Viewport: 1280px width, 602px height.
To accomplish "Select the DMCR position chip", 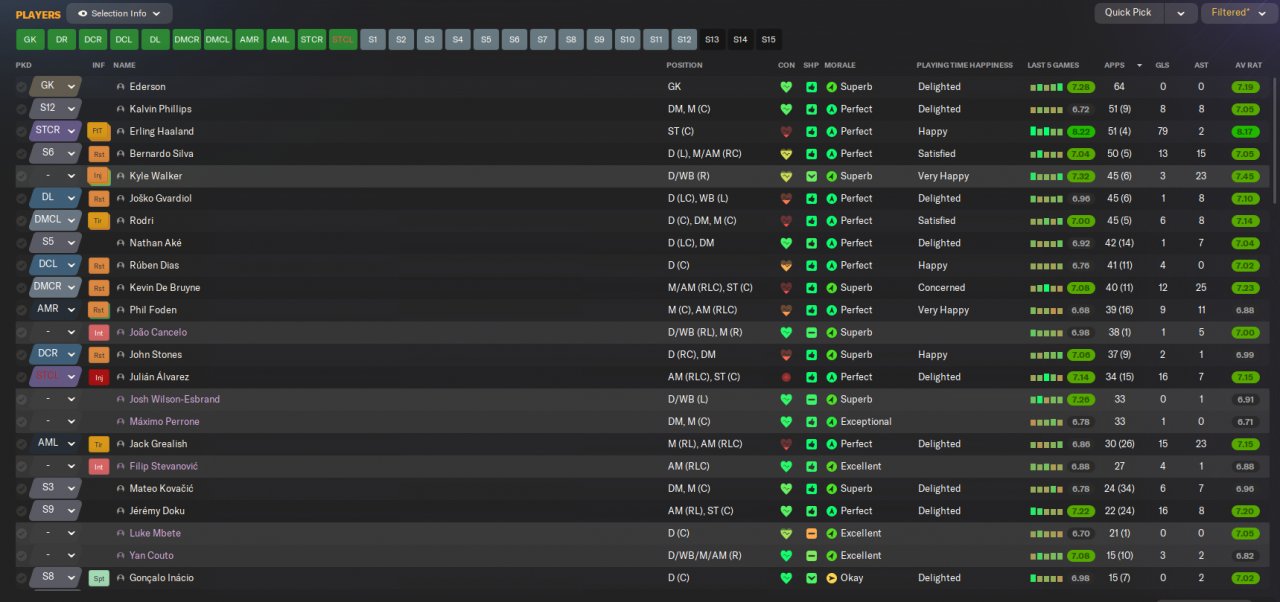I will coord(187,40).
